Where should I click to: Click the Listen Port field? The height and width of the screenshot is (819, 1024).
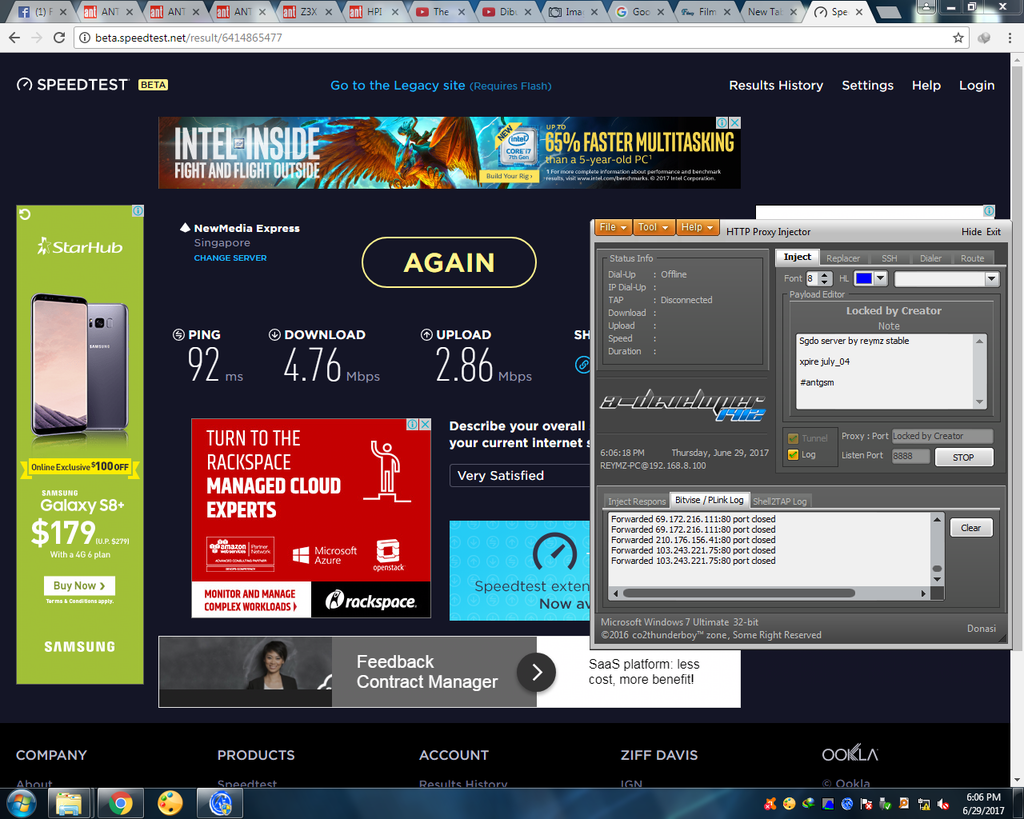(x=910, y=456)
